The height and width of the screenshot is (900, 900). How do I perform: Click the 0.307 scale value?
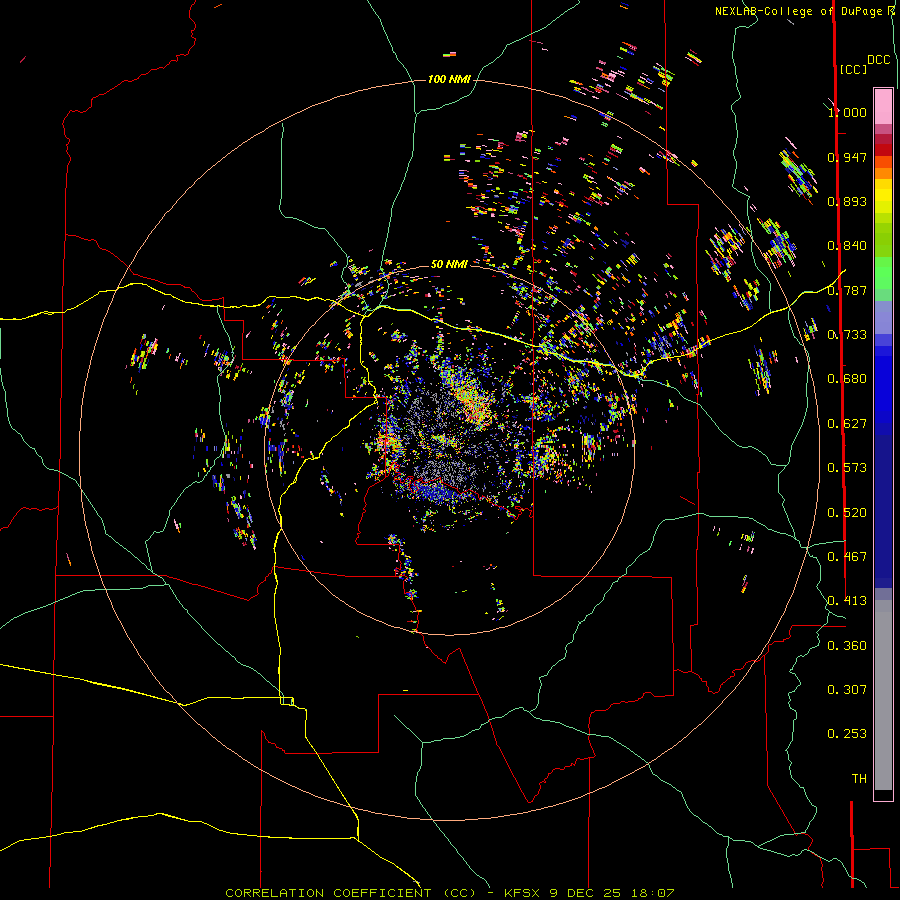tap(847, 690)
